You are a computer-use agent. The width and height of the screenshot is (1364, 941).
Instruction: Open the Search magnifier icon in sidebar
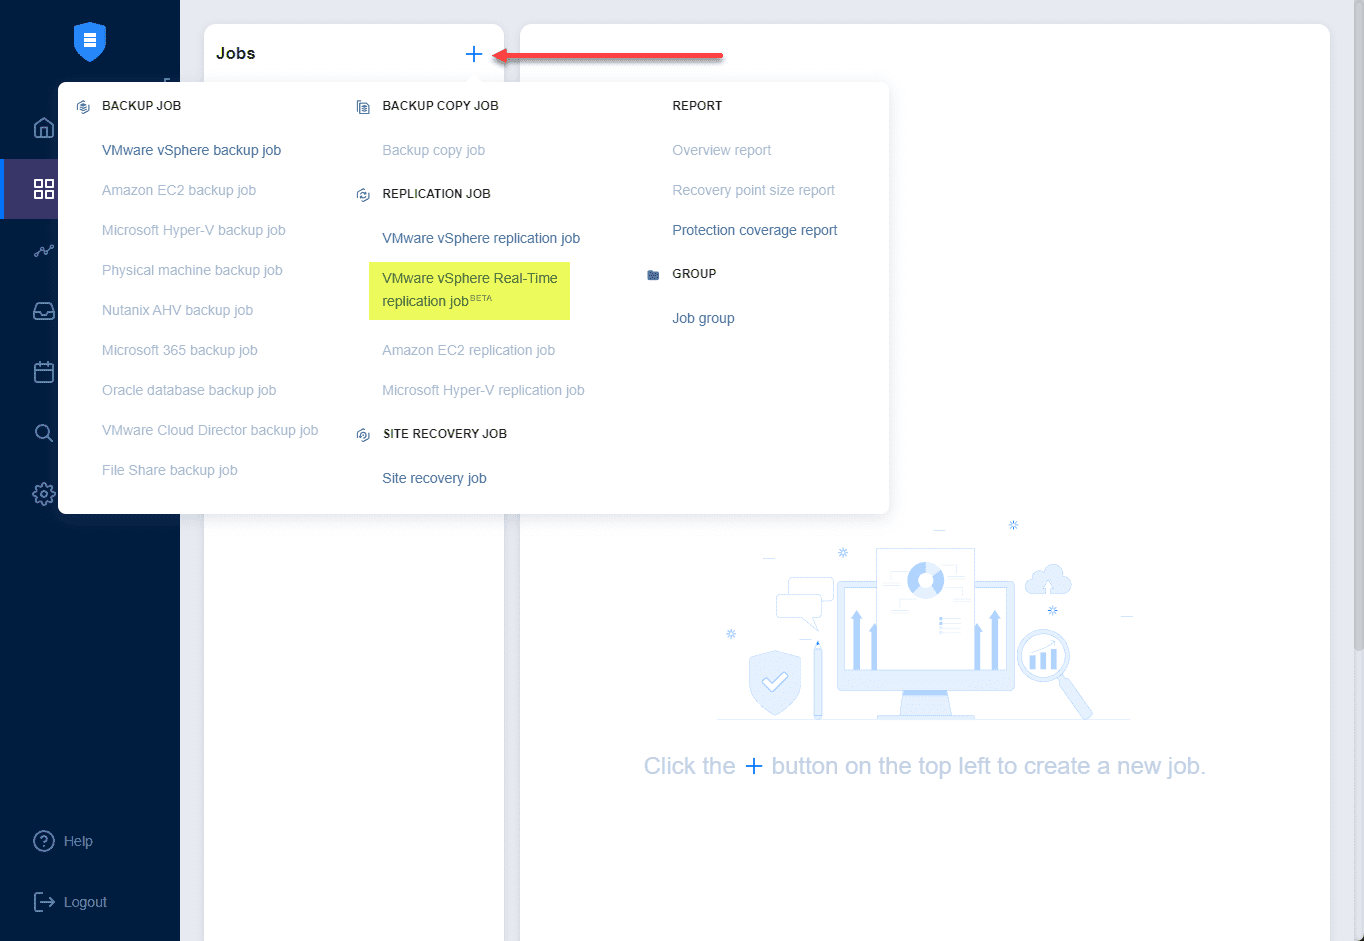[44, 433]
